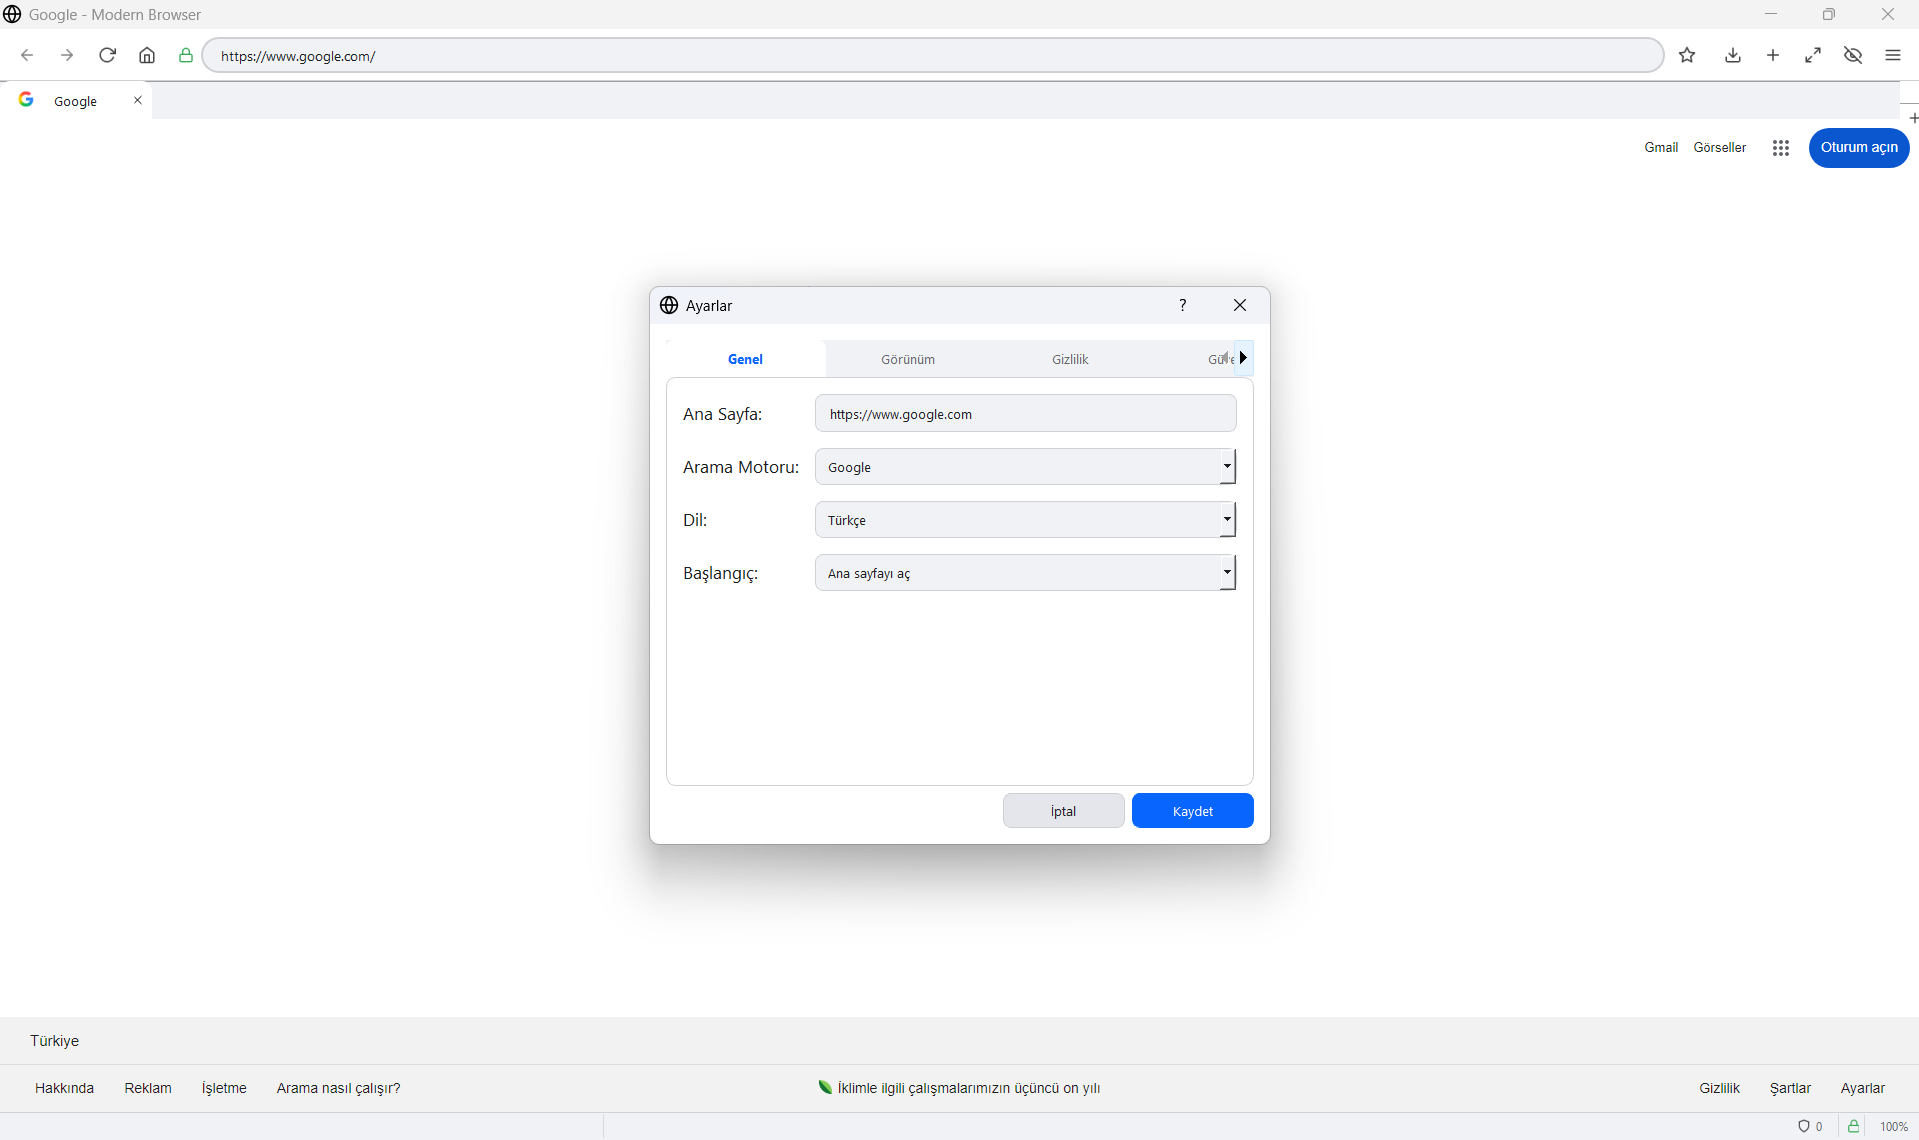The image size is (1919, 1140).
Task: Reload the current page
Action: point(107,55)
